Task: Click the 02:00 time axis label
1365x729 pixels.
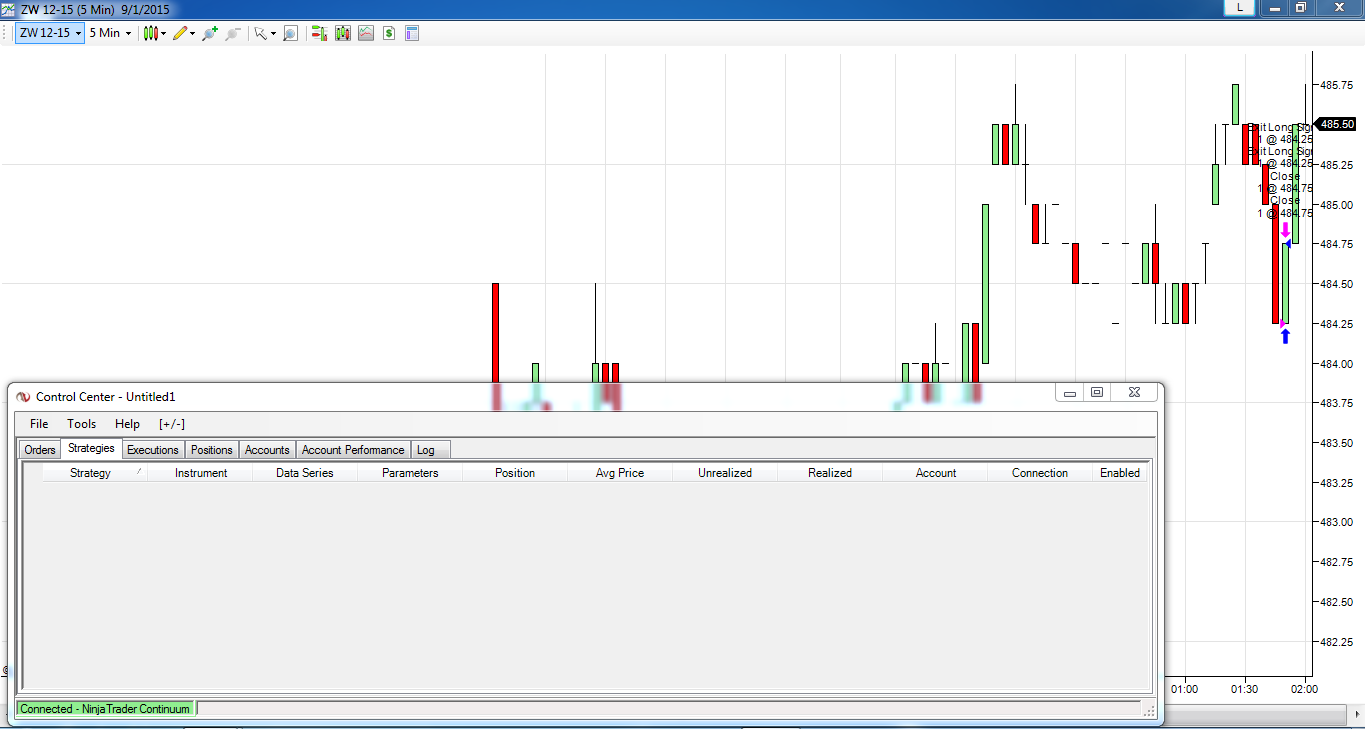Action: click(x=1304, y=689)
